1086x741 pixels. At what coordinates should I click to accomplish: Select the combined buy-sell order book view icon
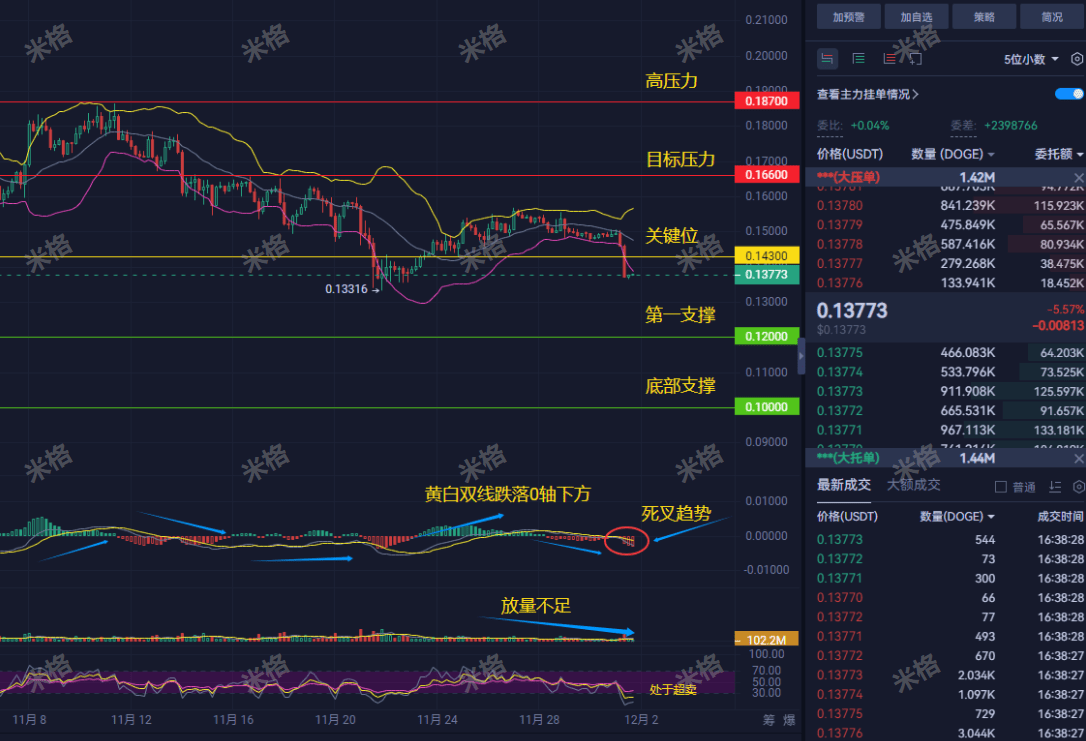click(x=827, y=59)
